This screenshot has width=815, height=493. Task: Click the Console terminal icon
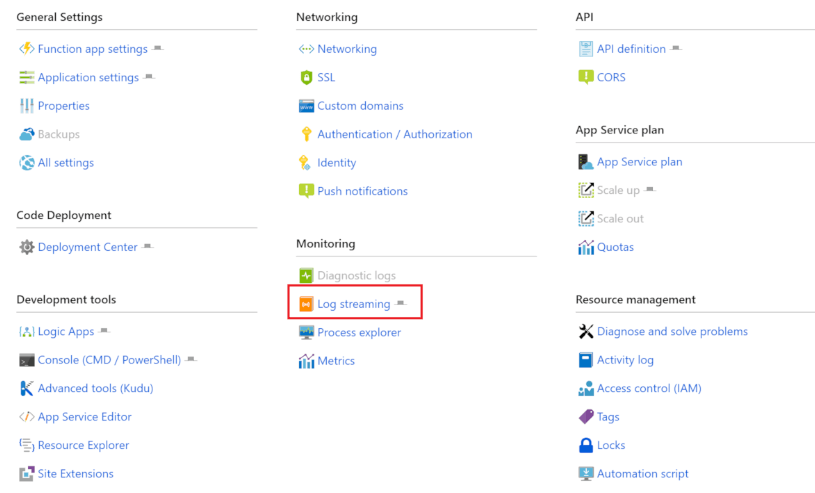click(x=27, y=360)
